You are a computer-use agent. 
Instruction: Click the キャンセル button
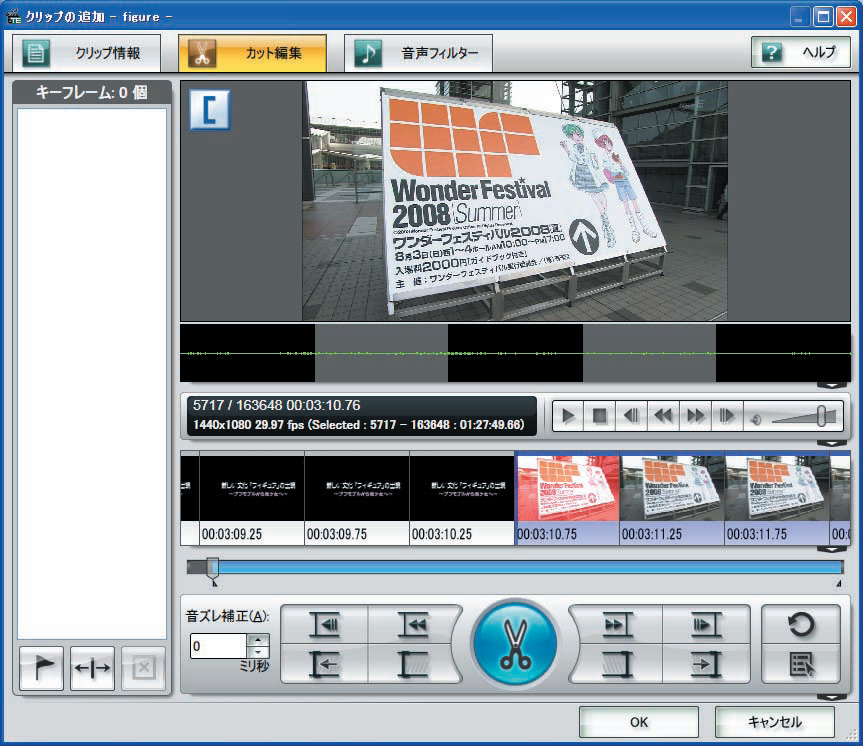click(775, 722)
